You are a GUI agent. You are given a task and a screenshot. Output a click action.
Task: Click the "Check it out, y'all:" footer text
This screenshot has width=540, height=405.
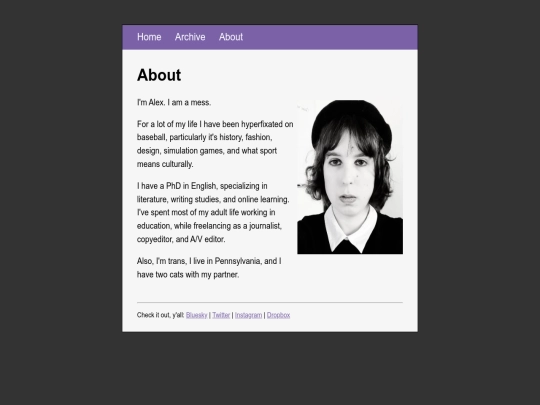point(160,315)
